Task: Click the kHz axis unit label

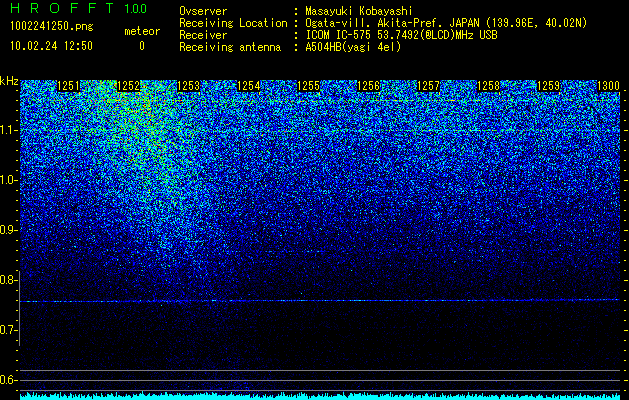Action: click(x=9, y=81)
